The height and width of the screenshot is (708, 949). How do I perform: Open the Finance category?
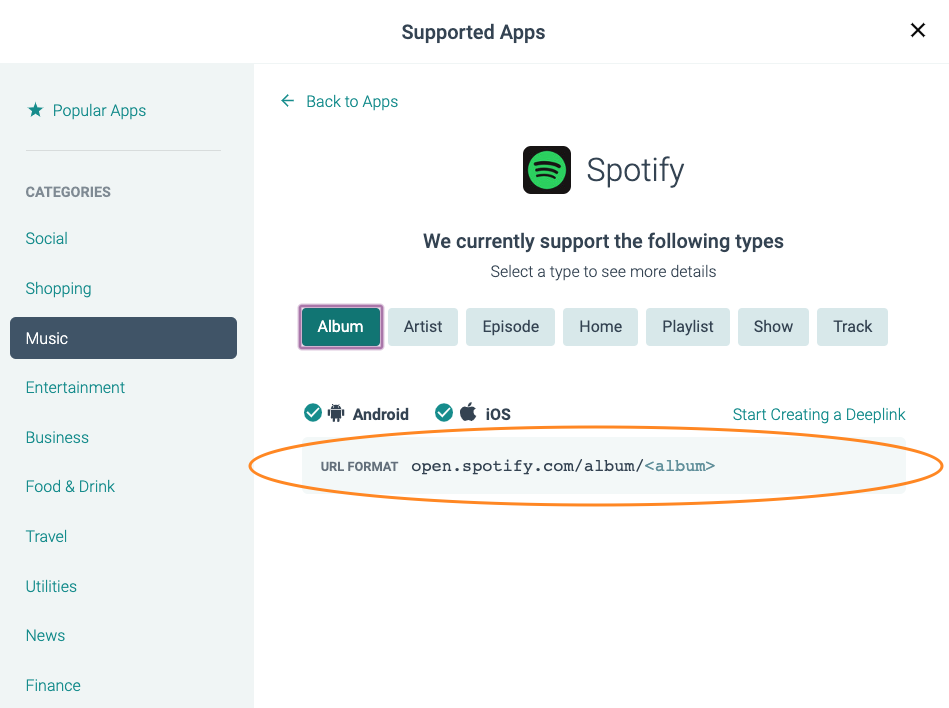click(53, 686)
